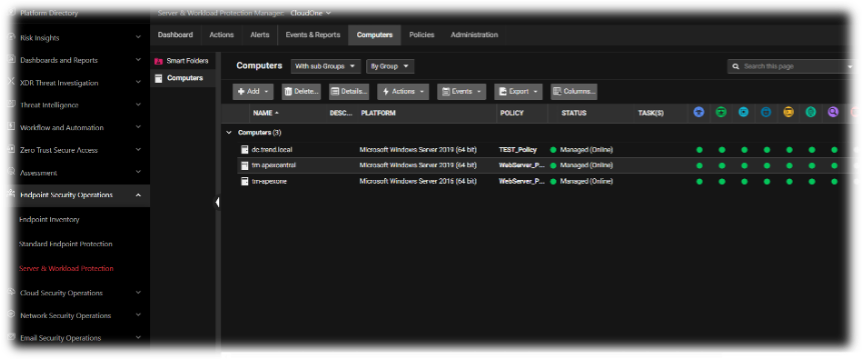Click dc.trend.local's green dot under the blue column icon
Image resolution: width=863 pixels, height=360 pixels.
pyautogui.click(x=700, y=150)
